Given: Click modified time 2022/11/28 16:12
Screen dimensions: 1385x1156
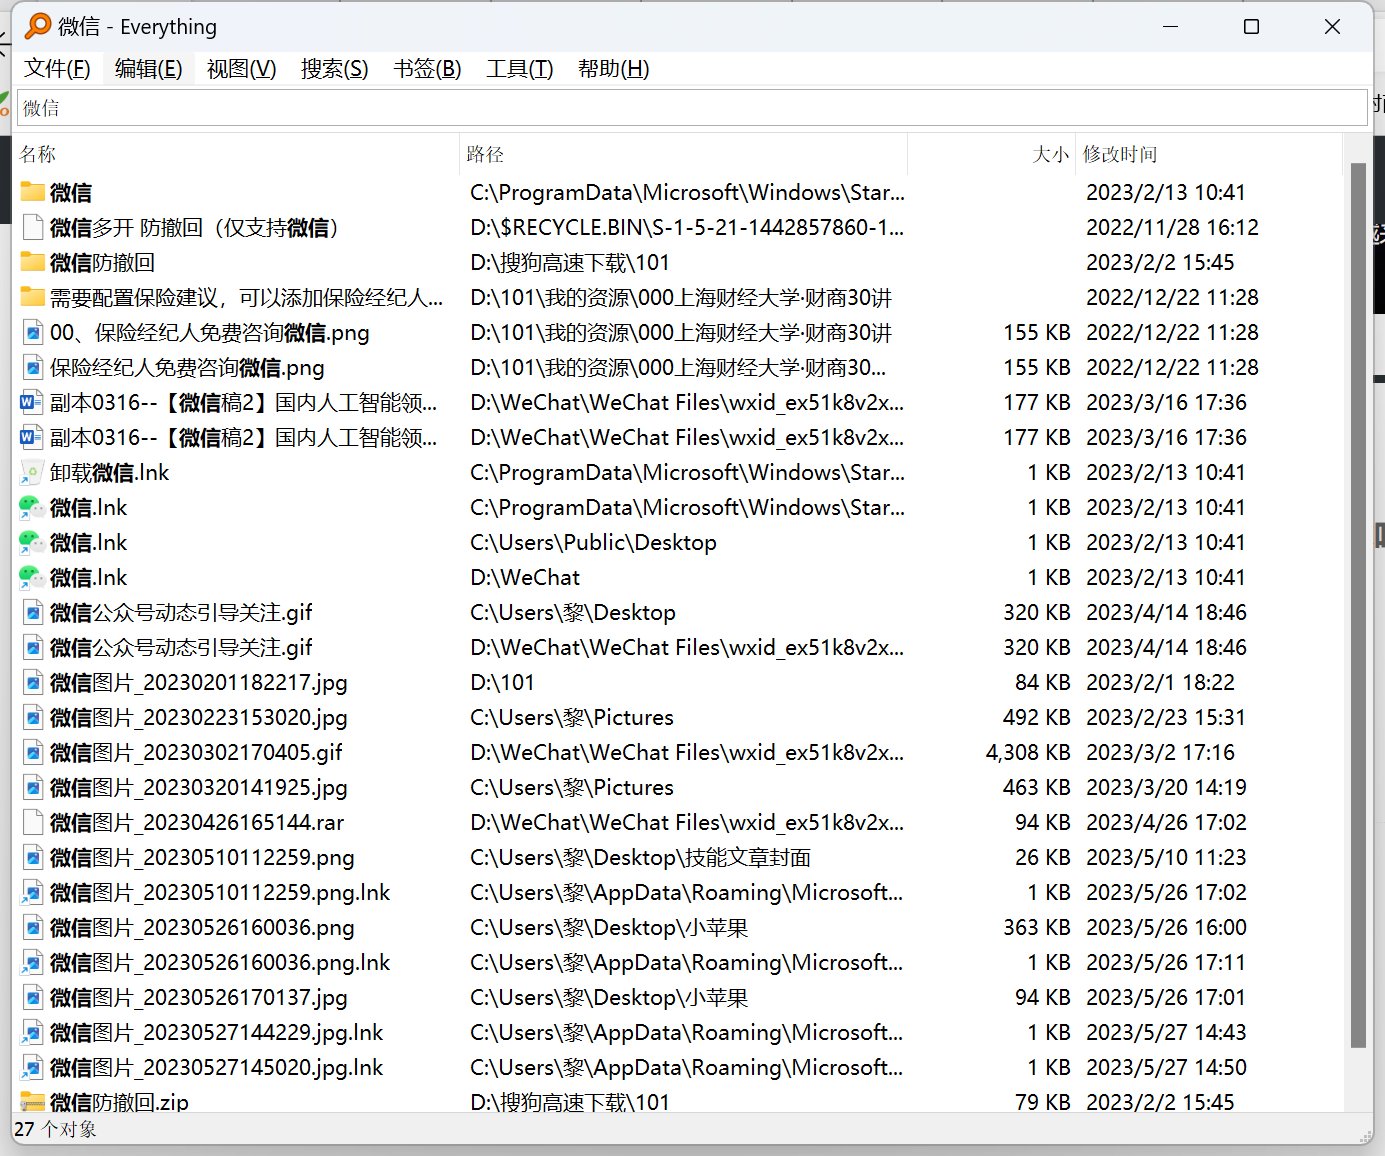Looking at the screenshot, I should 1172,227.
